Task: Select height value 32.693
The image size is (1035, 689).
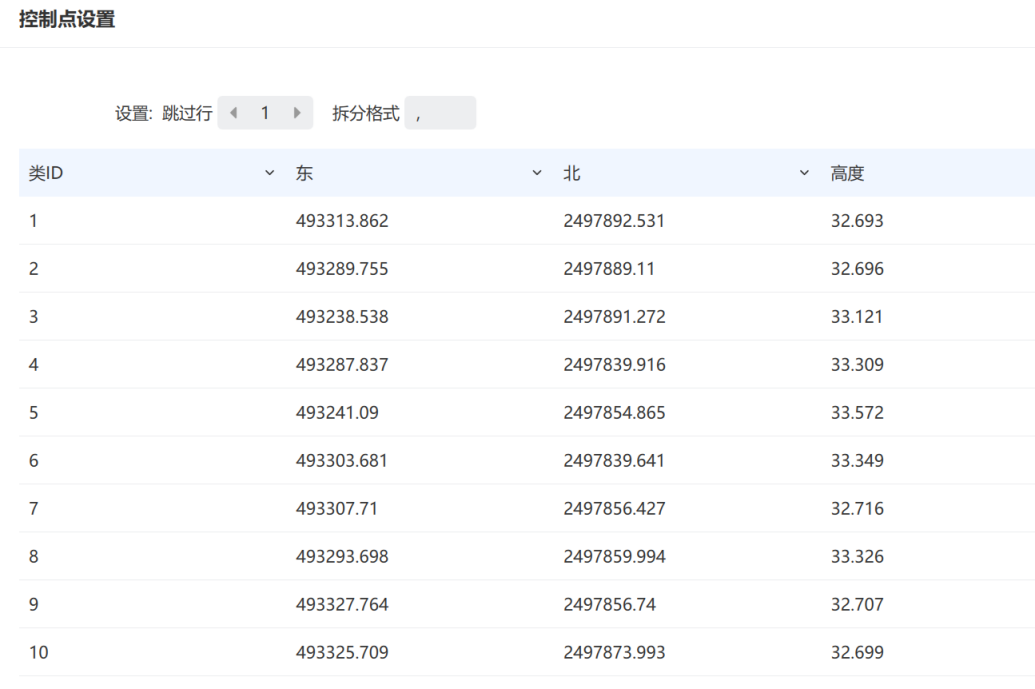Action: [857, 221]
